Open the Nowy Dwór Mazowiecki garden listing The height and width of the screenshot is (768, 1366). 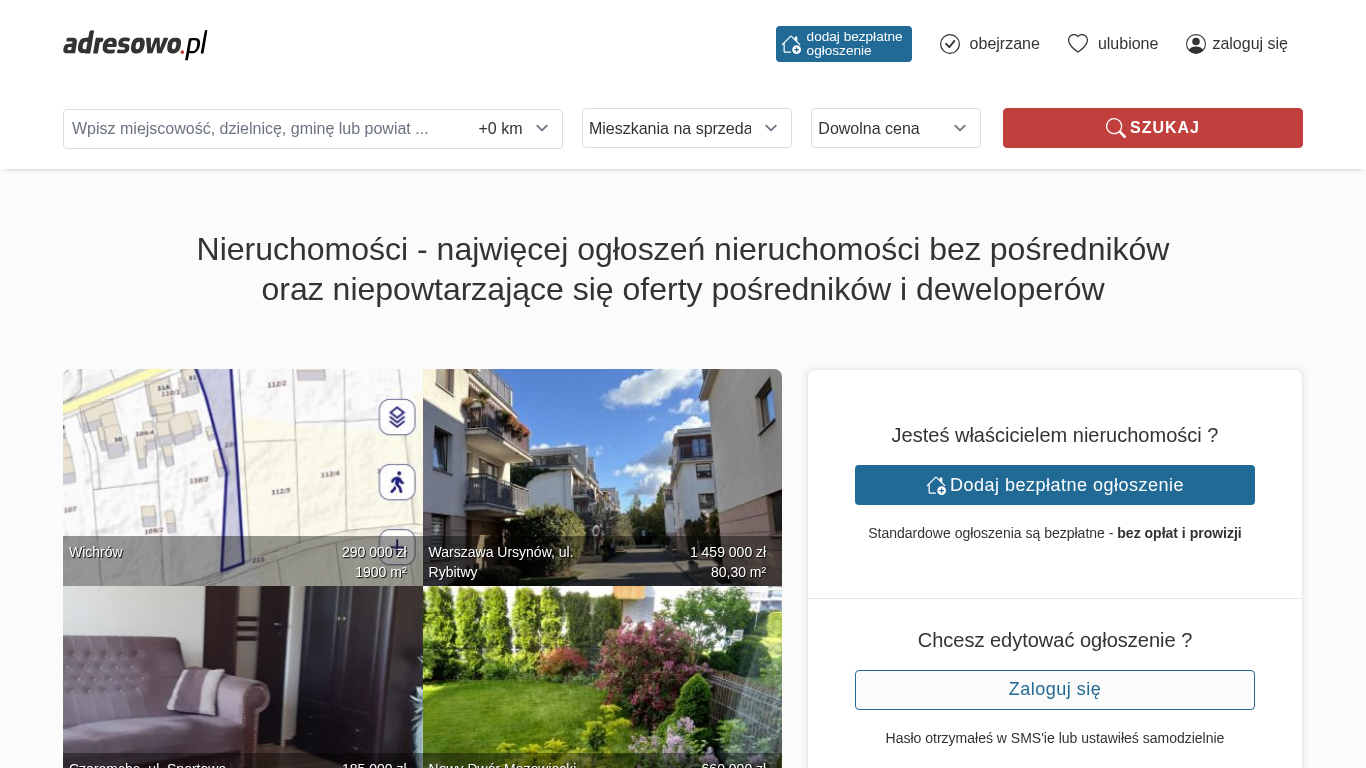click(x=602, y=670)
